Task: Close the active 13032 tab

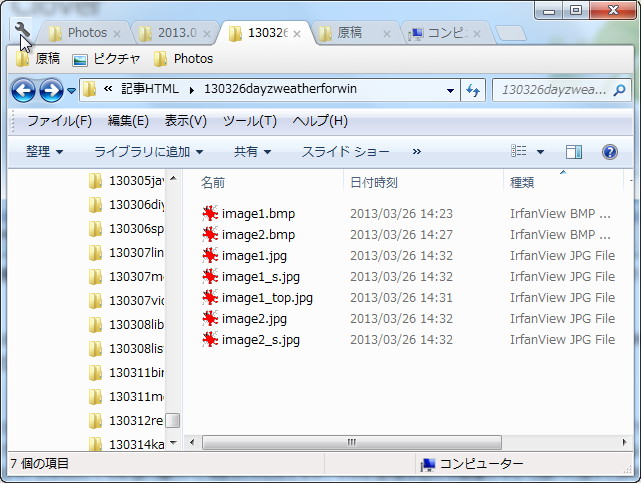Action: [x=297, y=34]
